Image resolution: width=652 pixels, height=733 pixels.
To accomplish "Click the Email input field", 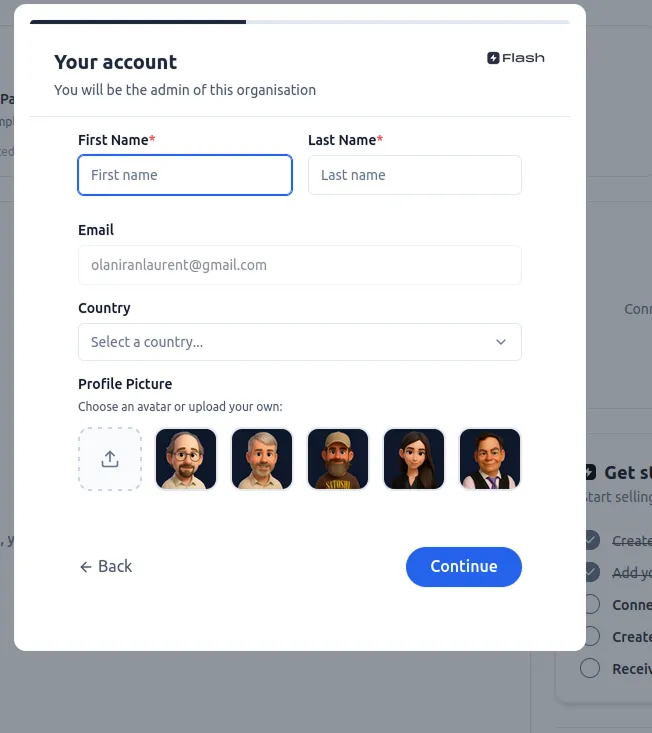I will click(299, 265).
